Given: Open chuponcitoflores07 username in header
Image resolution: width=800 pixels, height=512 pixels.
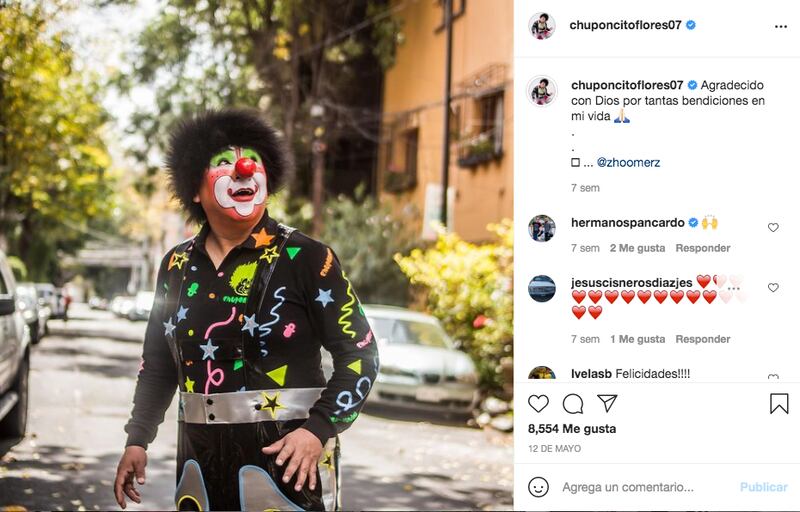Looking at the screenshot, I should click(x=625, y=25).
